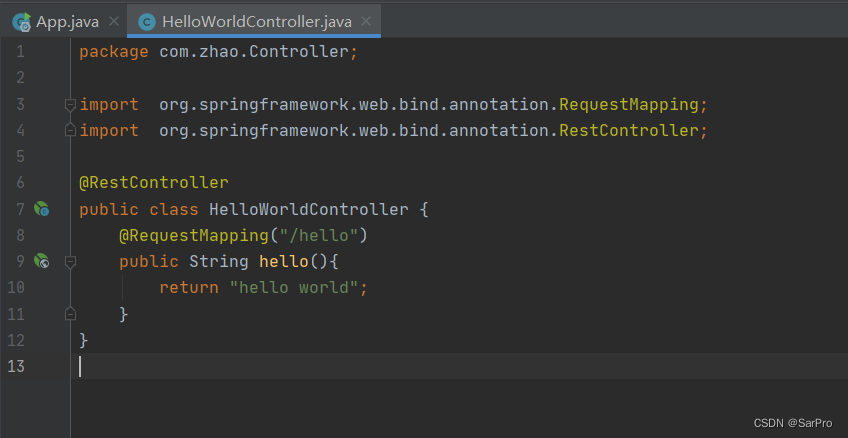Click the return keyword on line 10
This screenshot has width=848, height=438.
pyautogui.click(x=189, y=288)
